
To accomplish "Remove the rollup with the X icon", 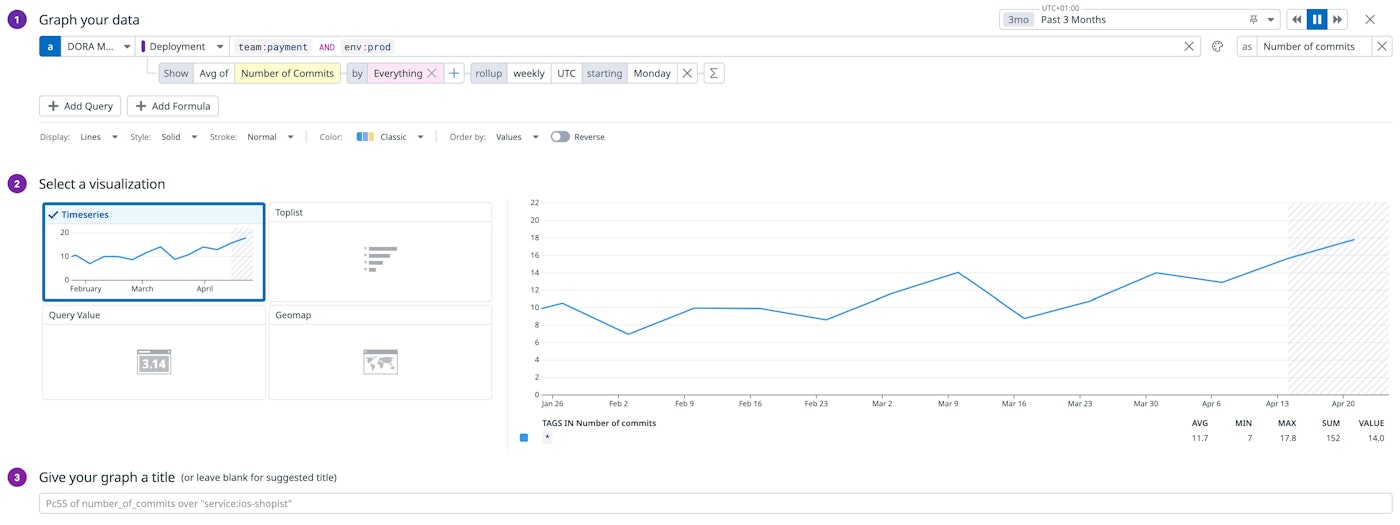I will click(687, 73).
